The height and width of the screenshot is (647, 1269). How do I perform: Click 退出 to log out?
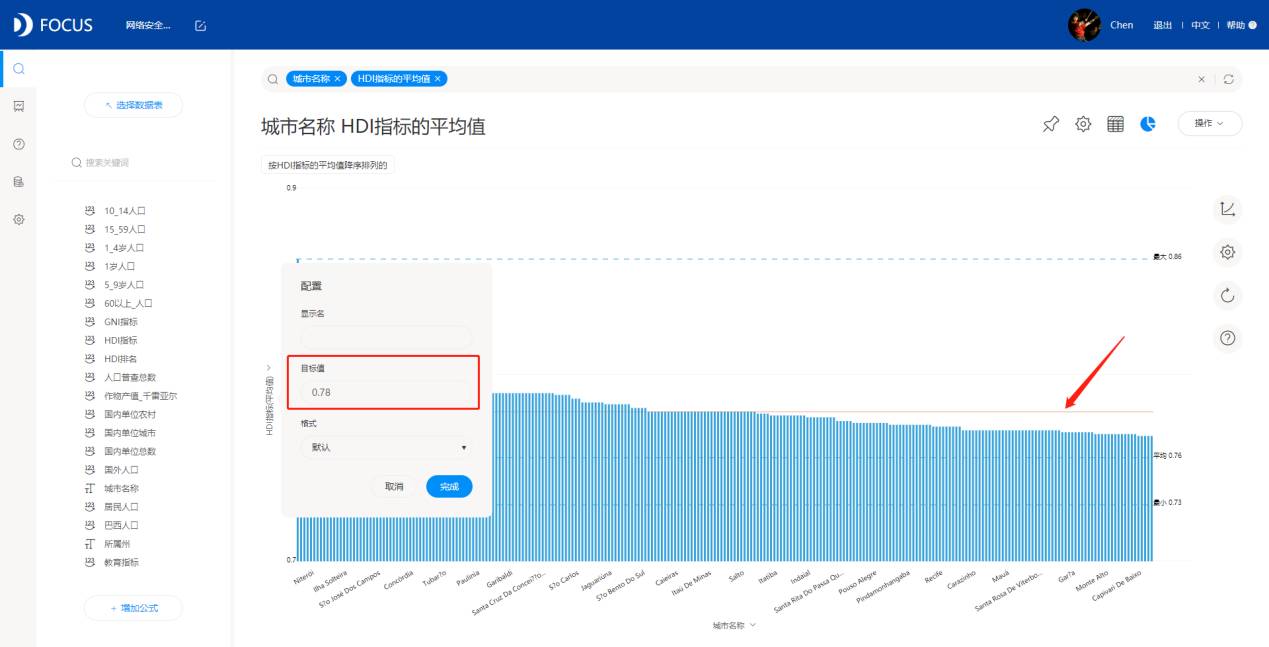[1162, 25]
